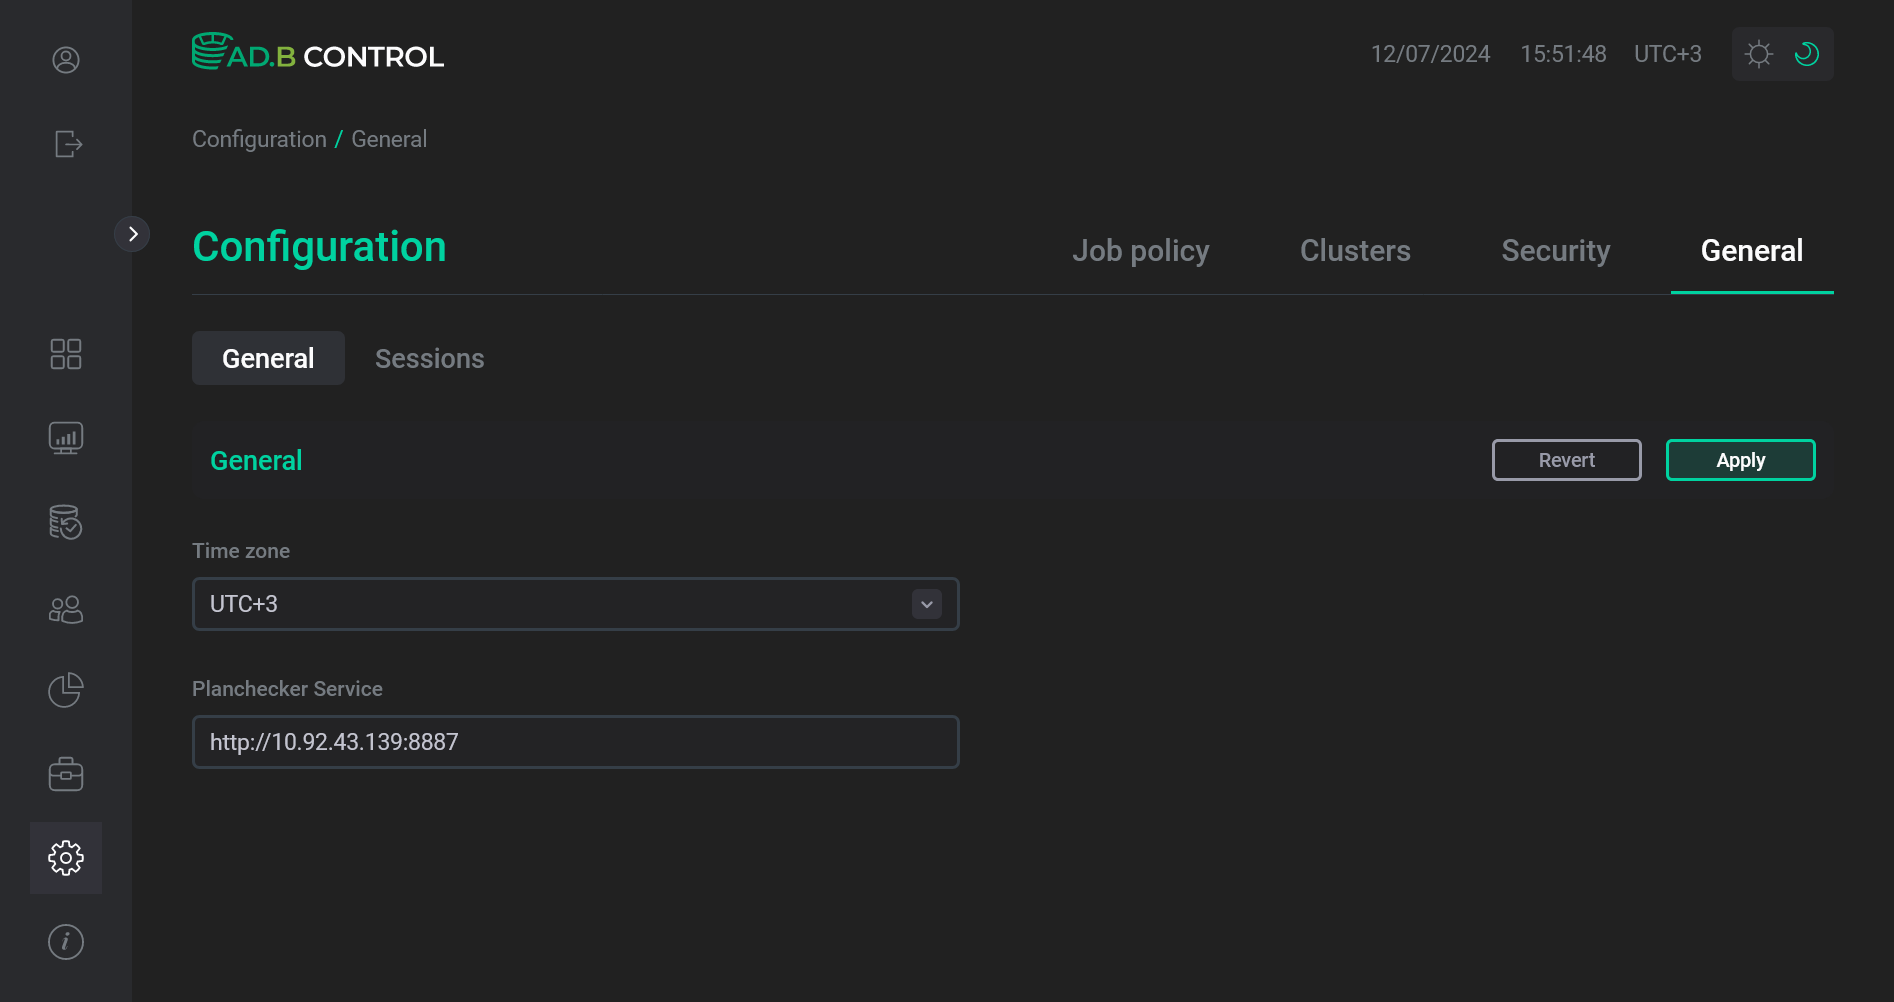The width and height of the screenshot is (1894, 1002).
Task: Click the Apply button
Action: pyautogui.click(x=1740, y=460)
